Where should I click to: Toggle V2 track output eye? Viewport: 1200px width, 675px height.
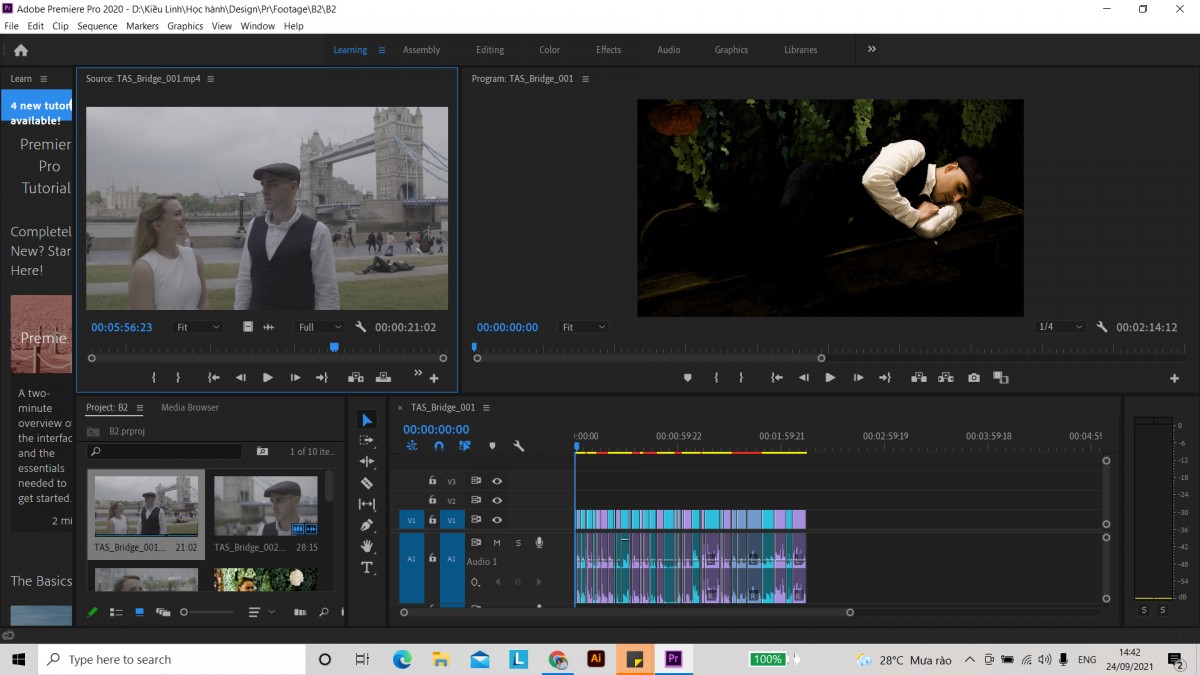497,500
